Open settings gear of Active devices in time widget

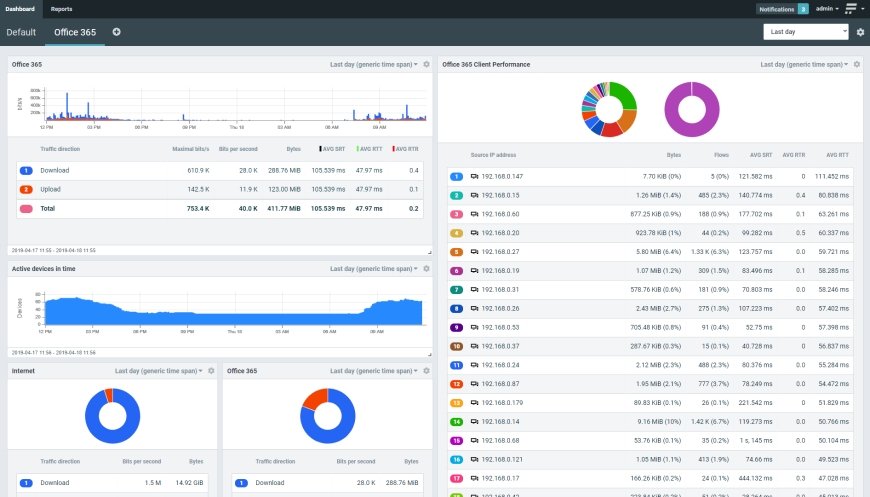click(x=426, y=268)
